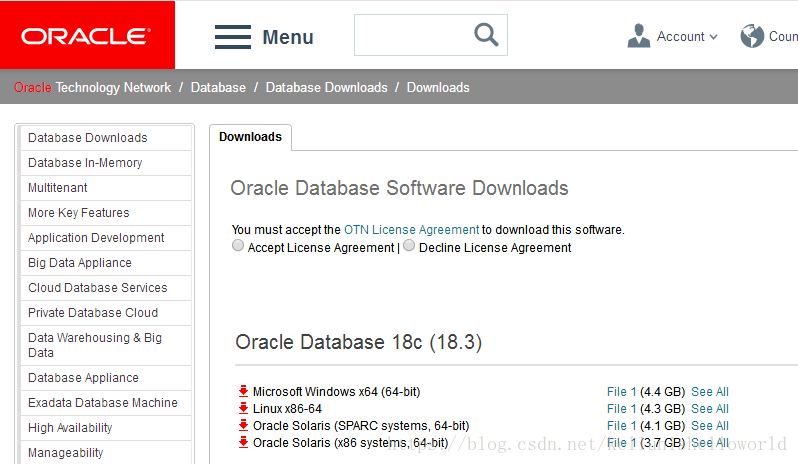Click the Menu label in header

tap(288, 37)
